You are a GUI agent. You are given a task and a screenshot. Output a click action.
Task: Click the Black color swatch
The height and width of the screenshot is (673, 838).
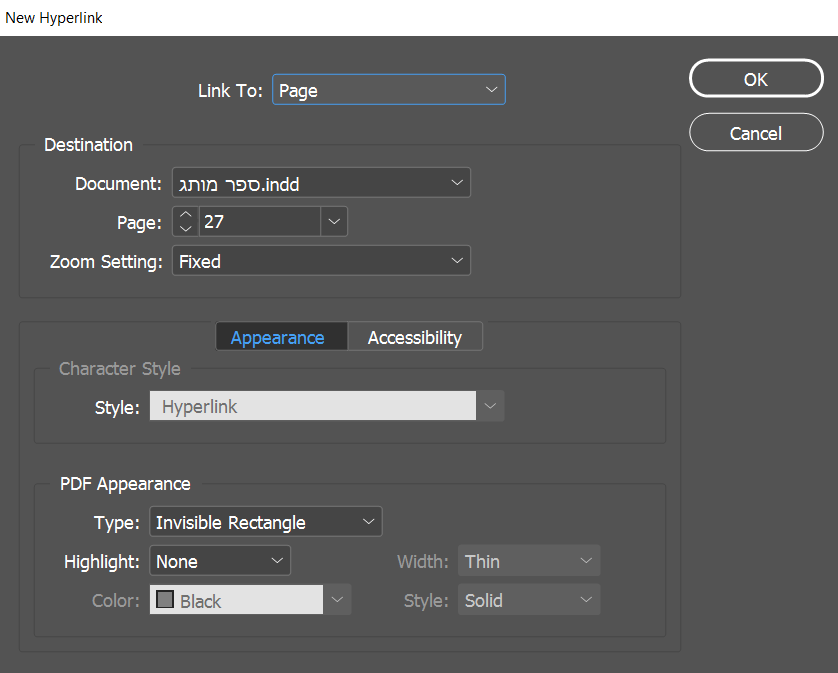click(x=164, y=600)
